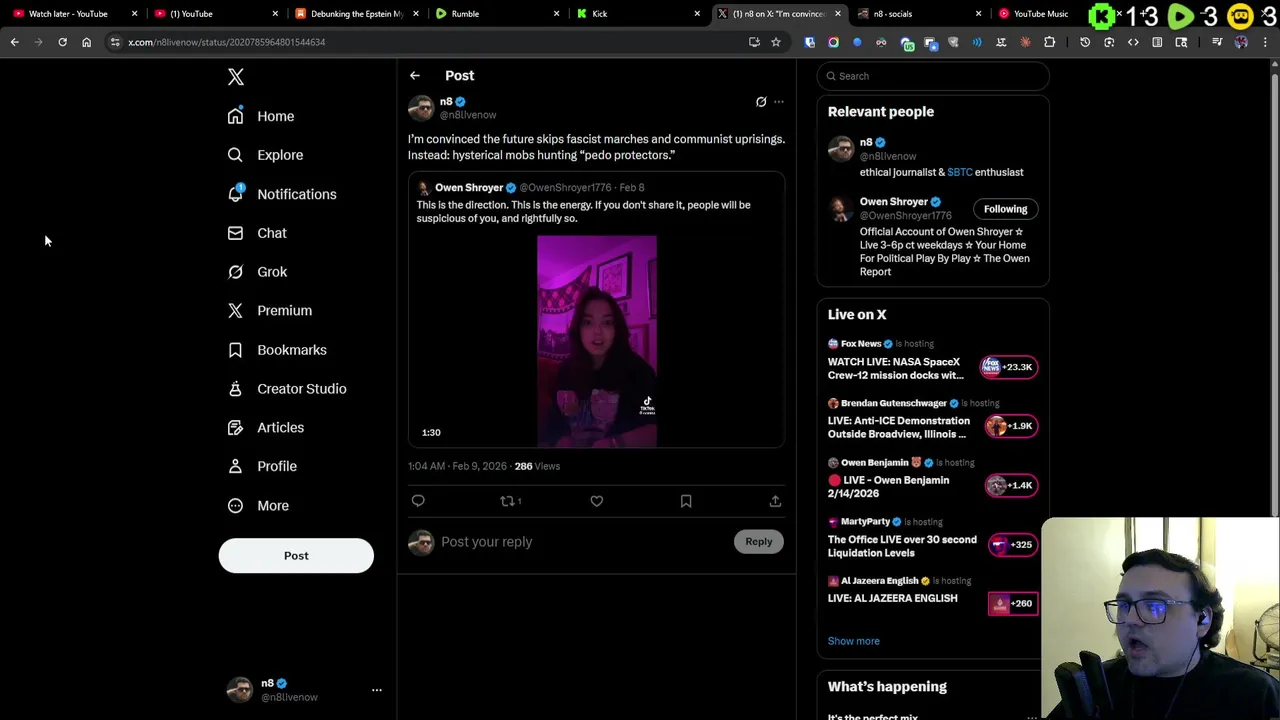Viewport: 1280px width, 720px height.
Task: Click the gray Reply button
Action: 758,542
